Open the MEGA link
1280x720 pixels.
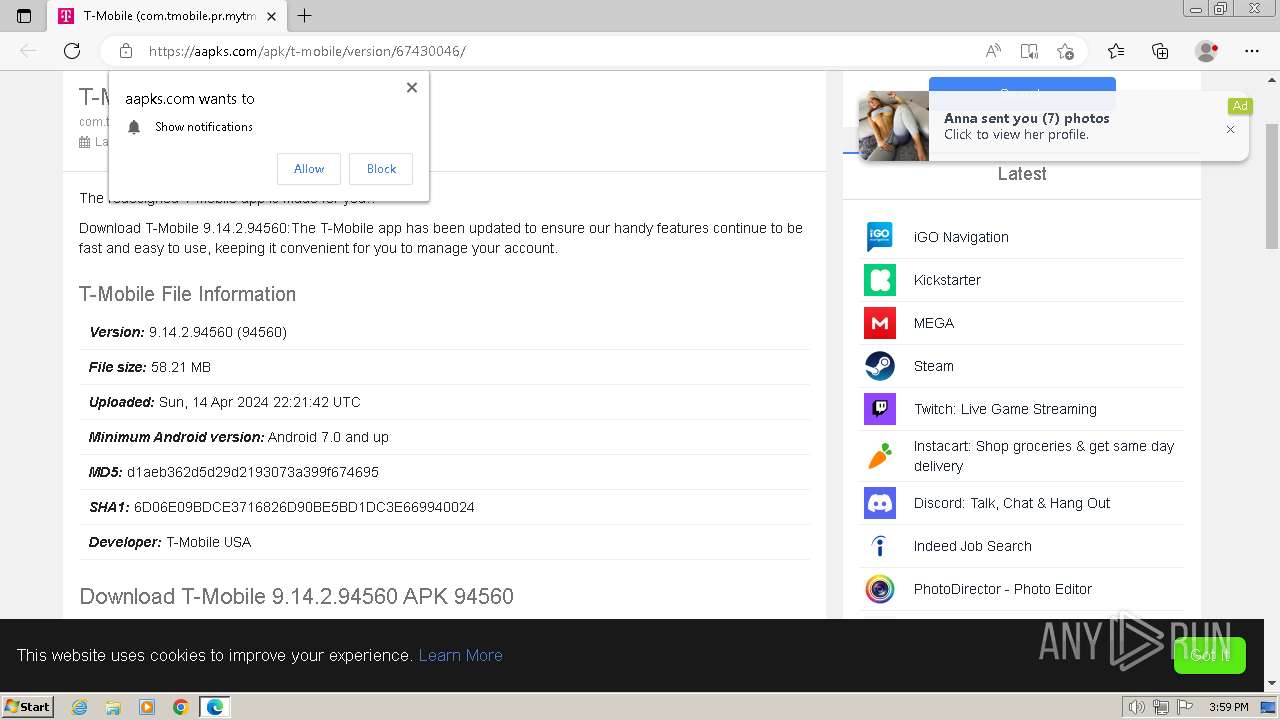(934, 323)
